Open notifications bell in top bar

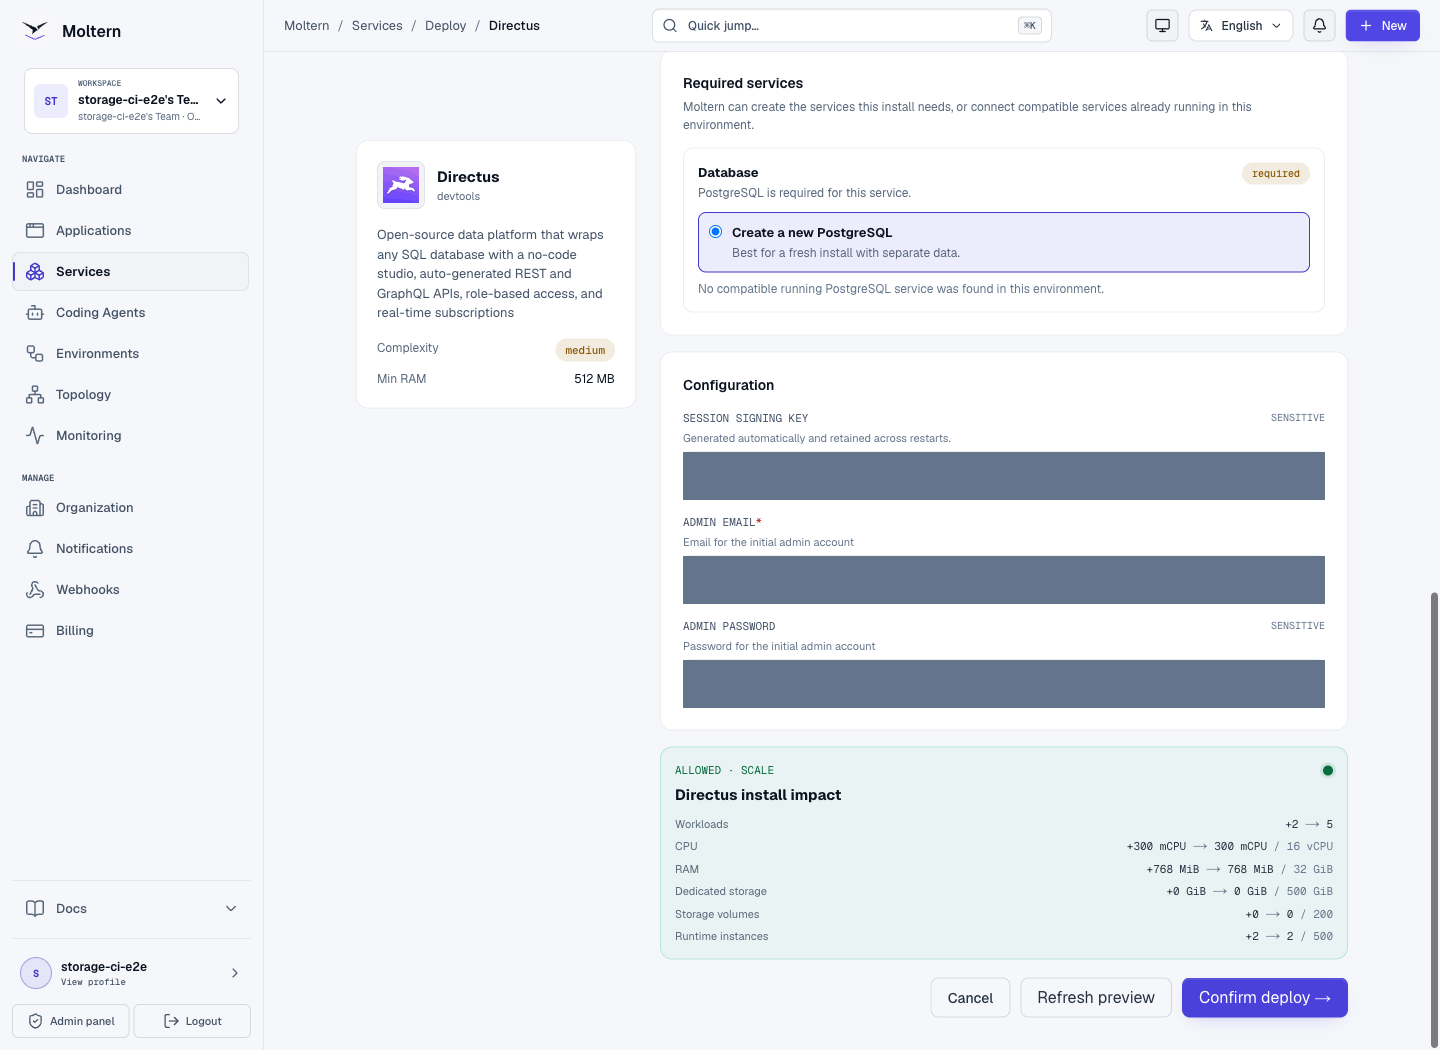coord(1320,26)
